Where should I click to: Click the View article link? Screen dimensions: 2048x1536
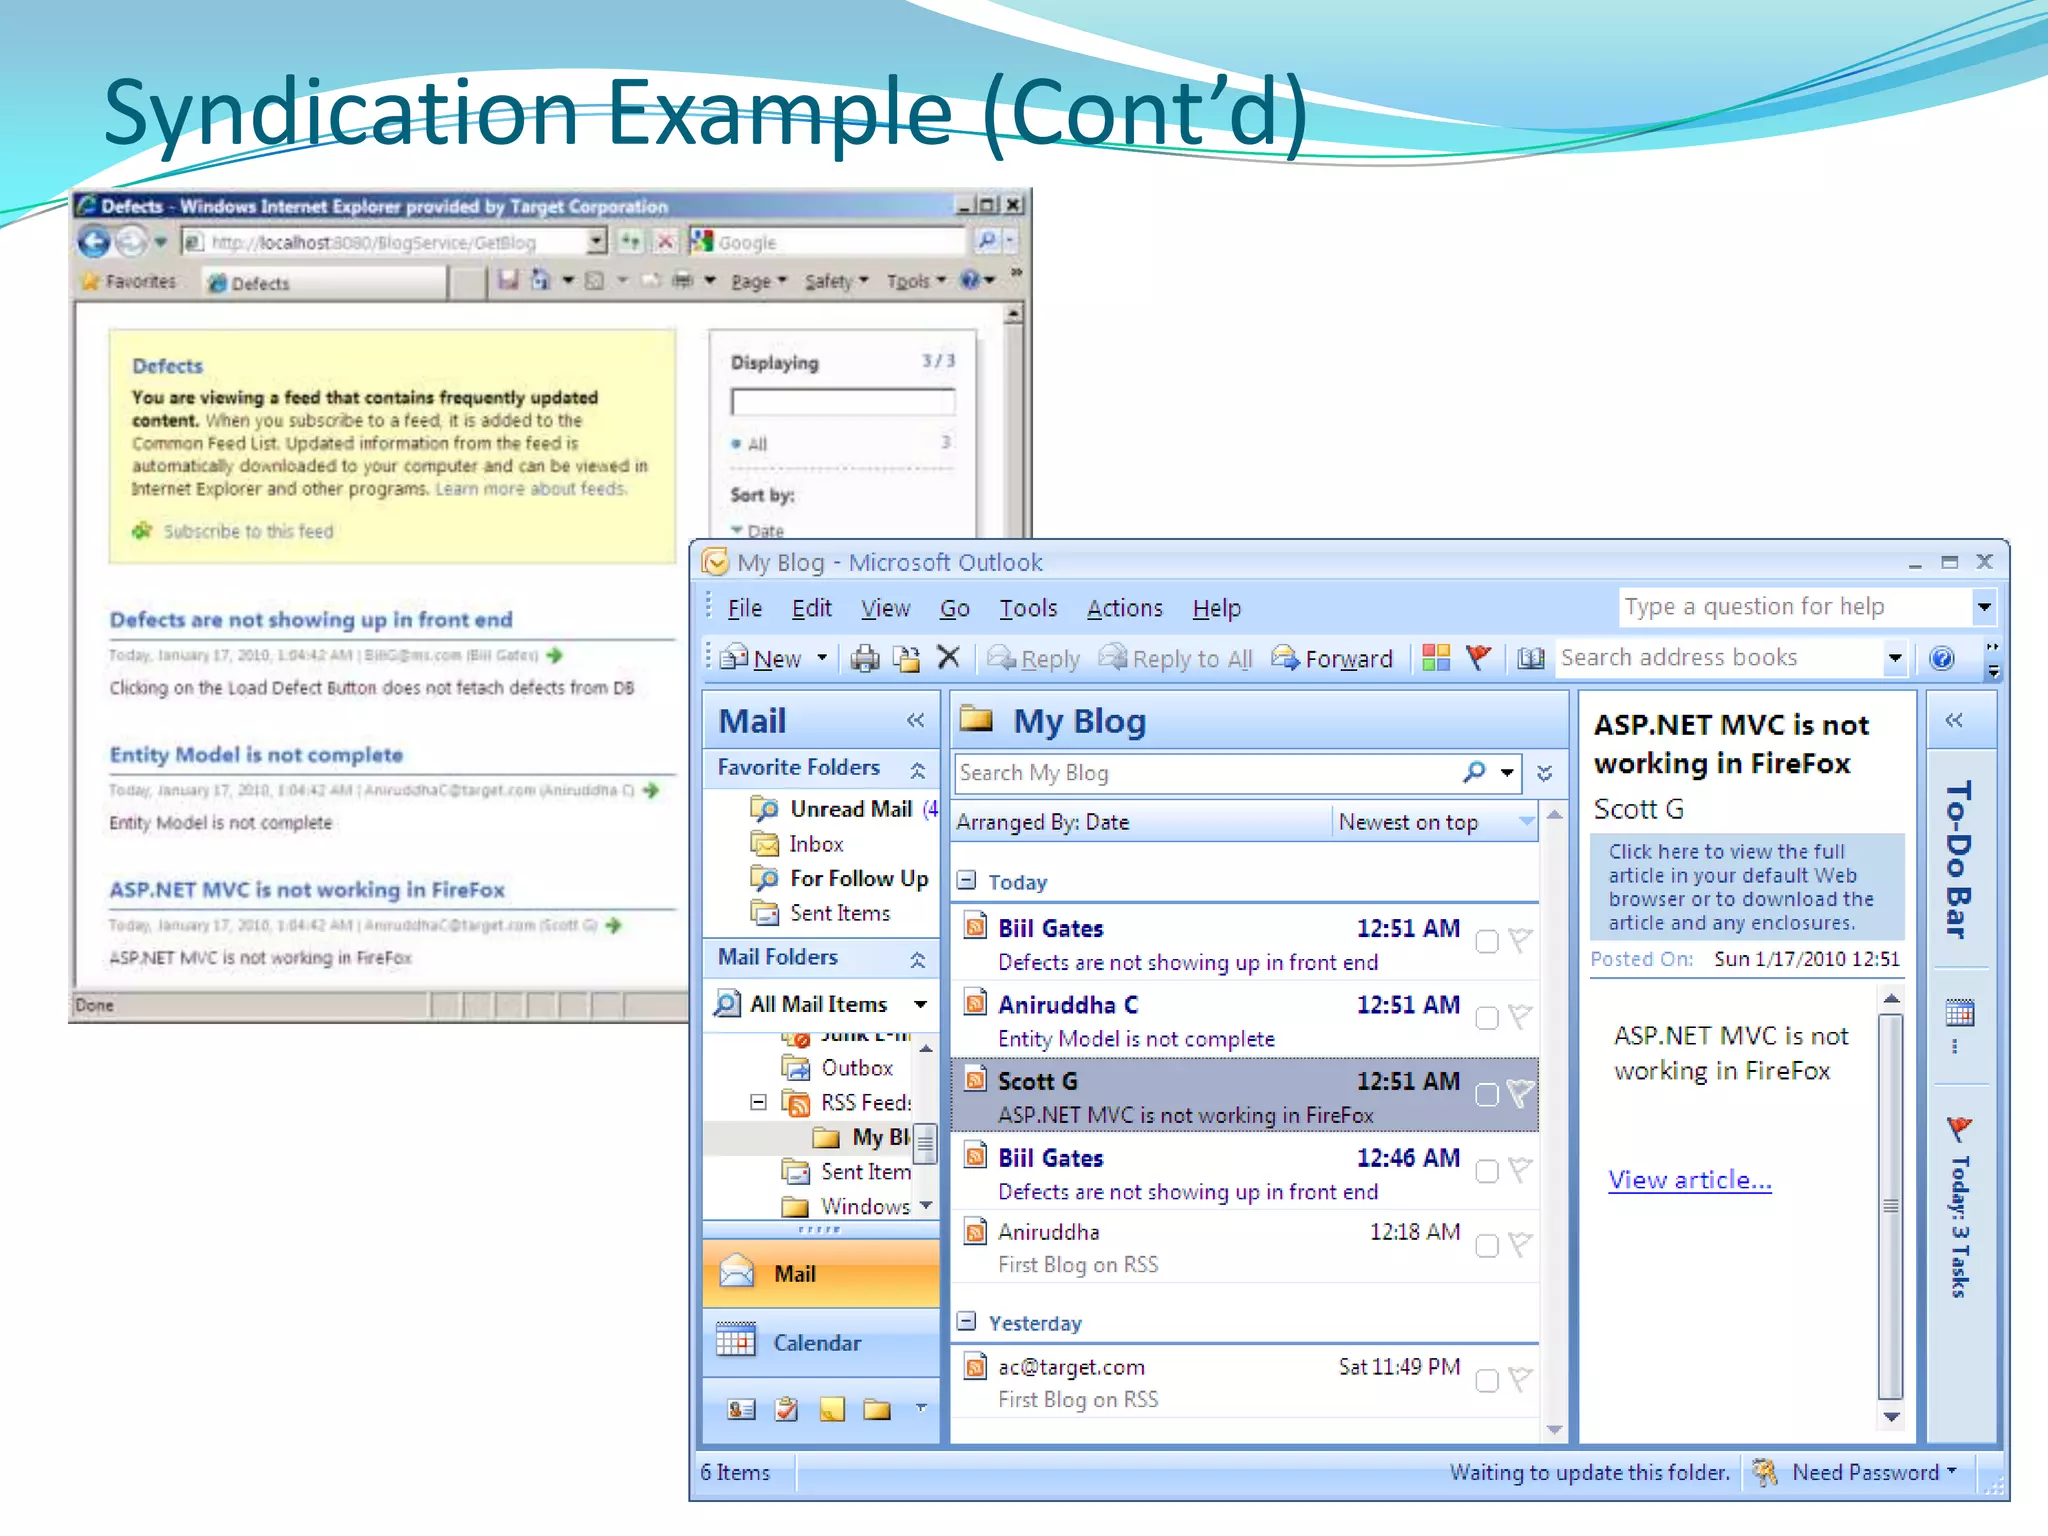[x=1689, y=1180]
